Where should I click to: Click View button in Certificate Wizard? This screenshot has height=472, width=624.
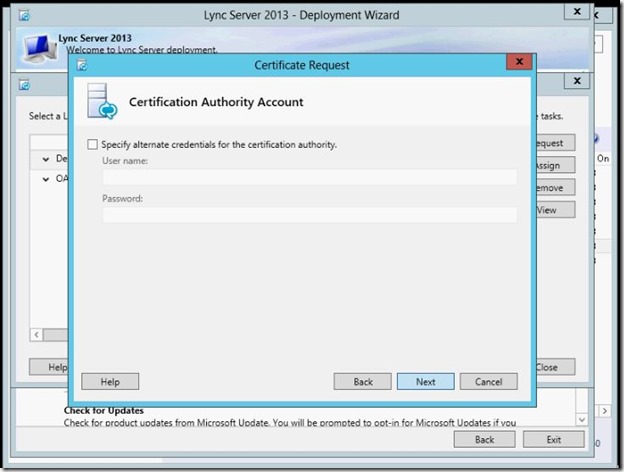(555, 210)
